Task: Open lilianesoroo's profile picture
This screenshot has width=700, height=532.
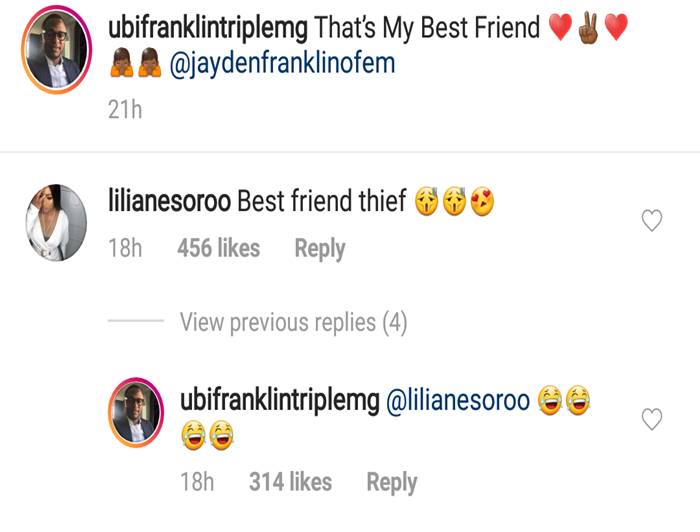Action: tap(56, 222)
